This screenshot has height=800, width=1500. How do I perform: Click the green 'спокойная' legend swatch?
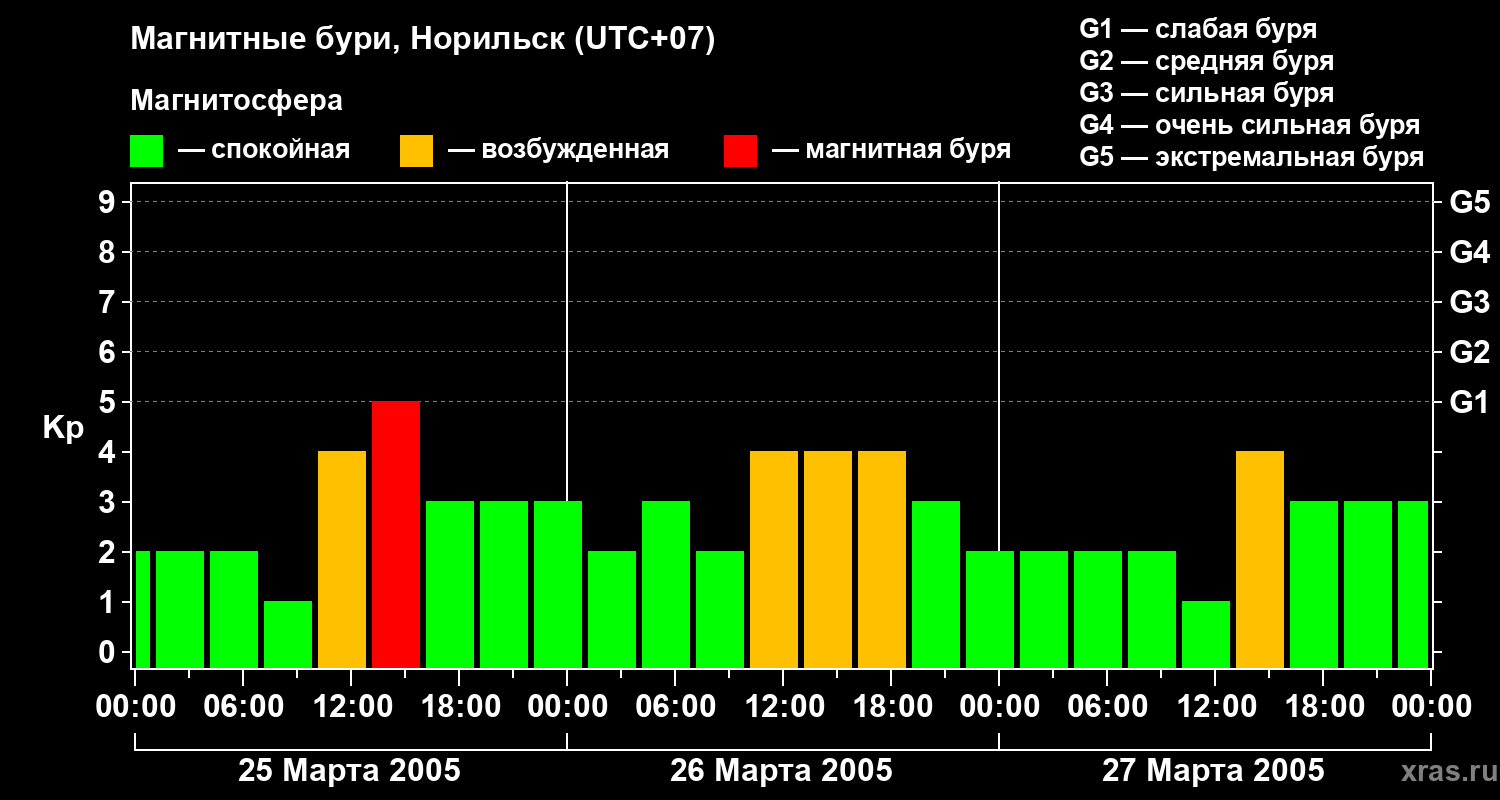[146, 151]
